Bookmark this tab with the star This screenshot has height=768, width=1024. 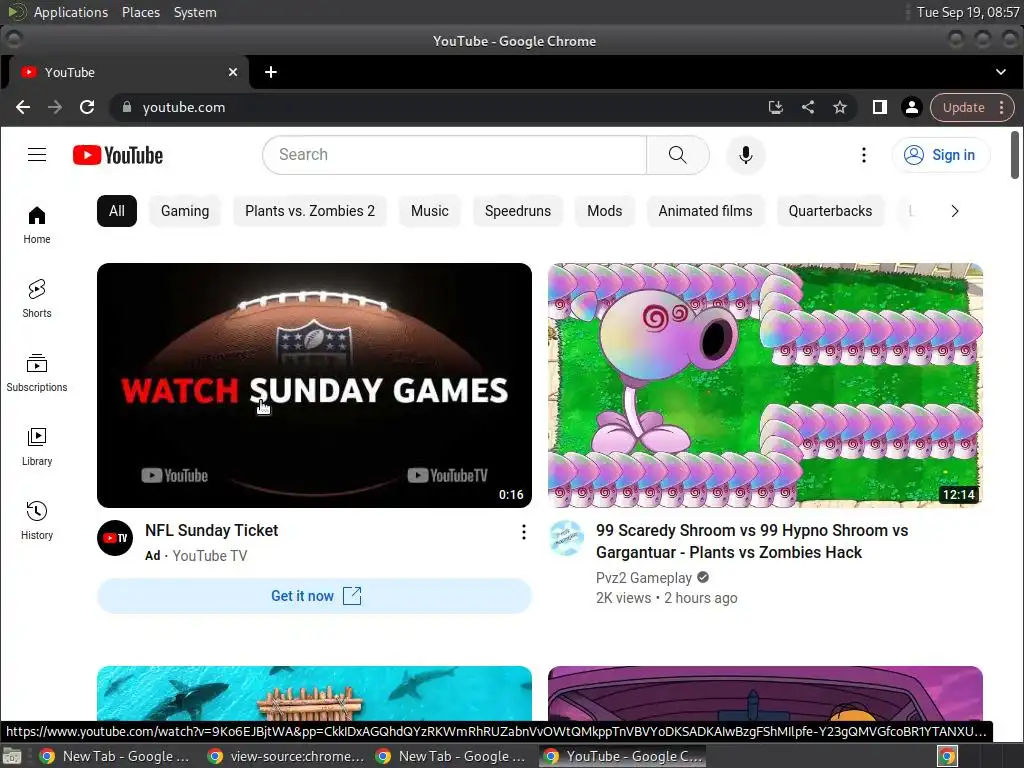coord(840,107)
